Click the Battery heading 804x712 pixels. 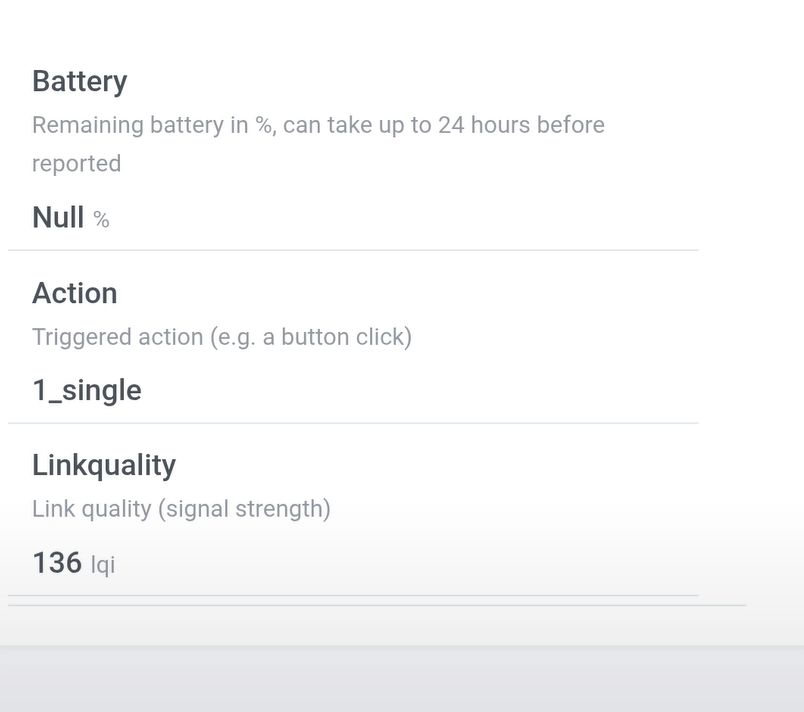(80, 81)
